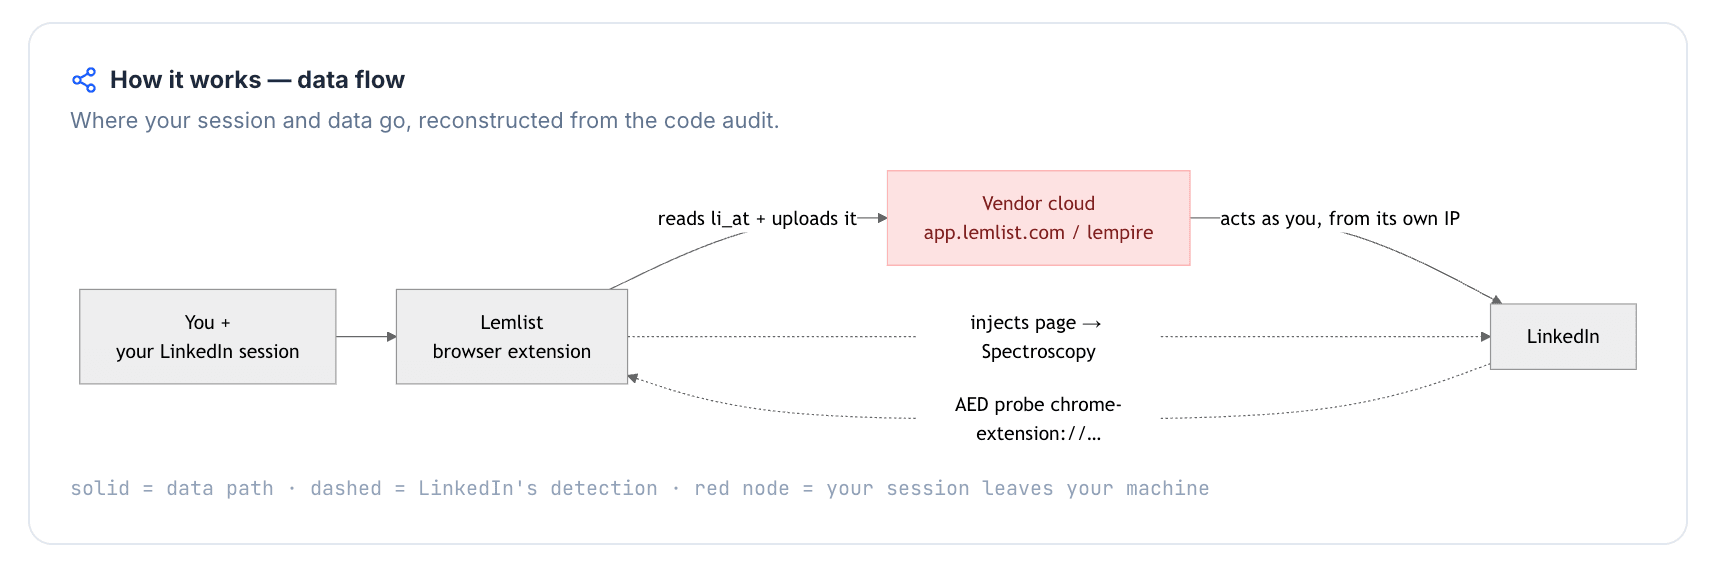Click dashed arrowhead returning to Lemlist extension
Image resolution: width=1722 pixels, height=572 pixels.
633,378
